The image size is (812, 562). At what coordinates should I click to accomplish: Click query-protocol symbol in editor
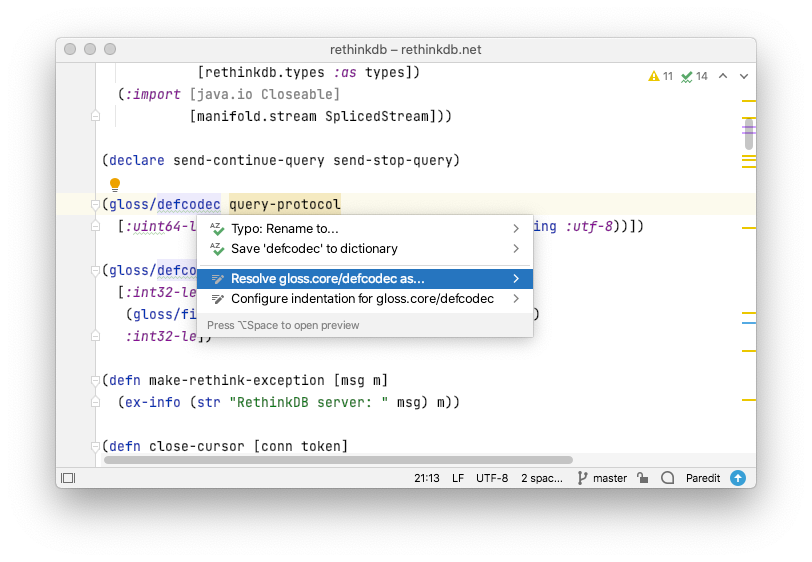(x=285, y=204)
